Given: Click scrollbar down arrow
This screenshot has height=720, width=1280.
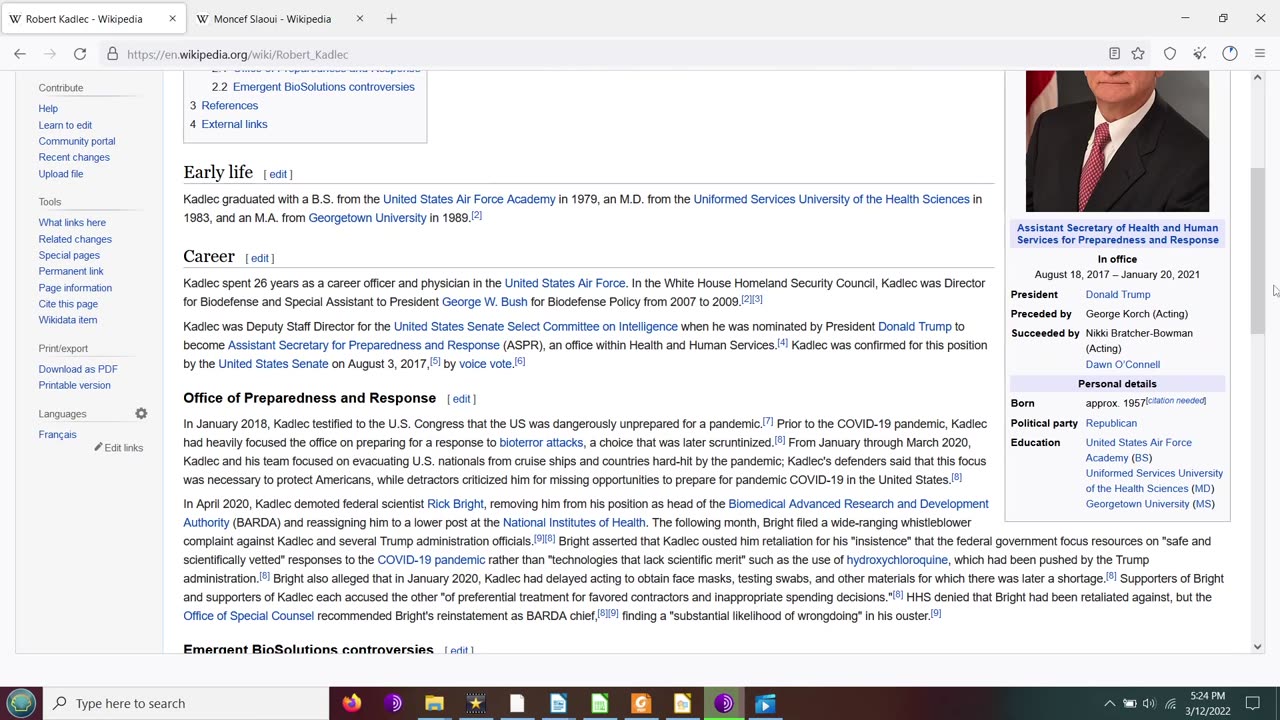Looking at the screenshot, I should tap(1258, 646).
